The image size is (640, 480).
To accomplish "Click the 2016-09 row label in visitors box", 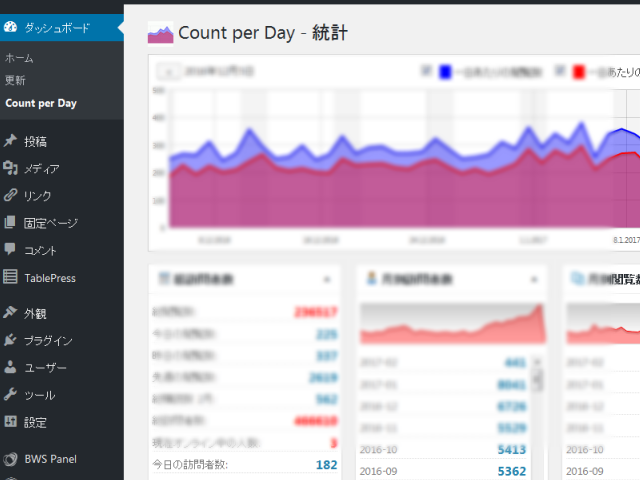I will [x=378, y=471].
